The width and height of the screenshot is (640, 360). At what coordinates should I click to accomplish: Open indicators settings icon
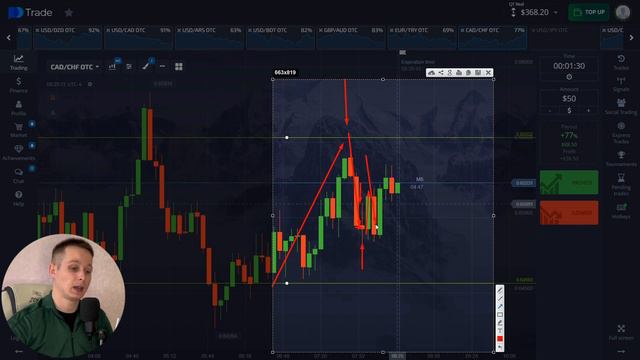[x=129, y=66]
